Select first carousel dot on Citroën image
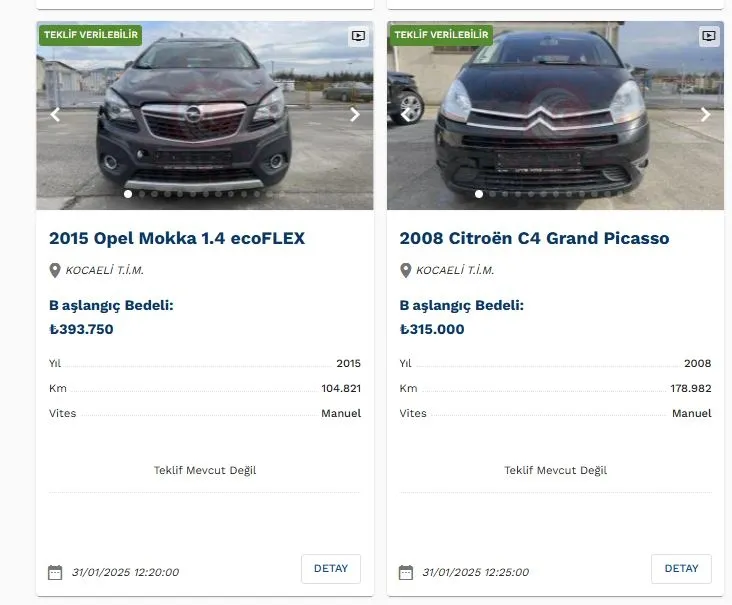The width and height of the screenshot is (732, 605). (479, 194)
